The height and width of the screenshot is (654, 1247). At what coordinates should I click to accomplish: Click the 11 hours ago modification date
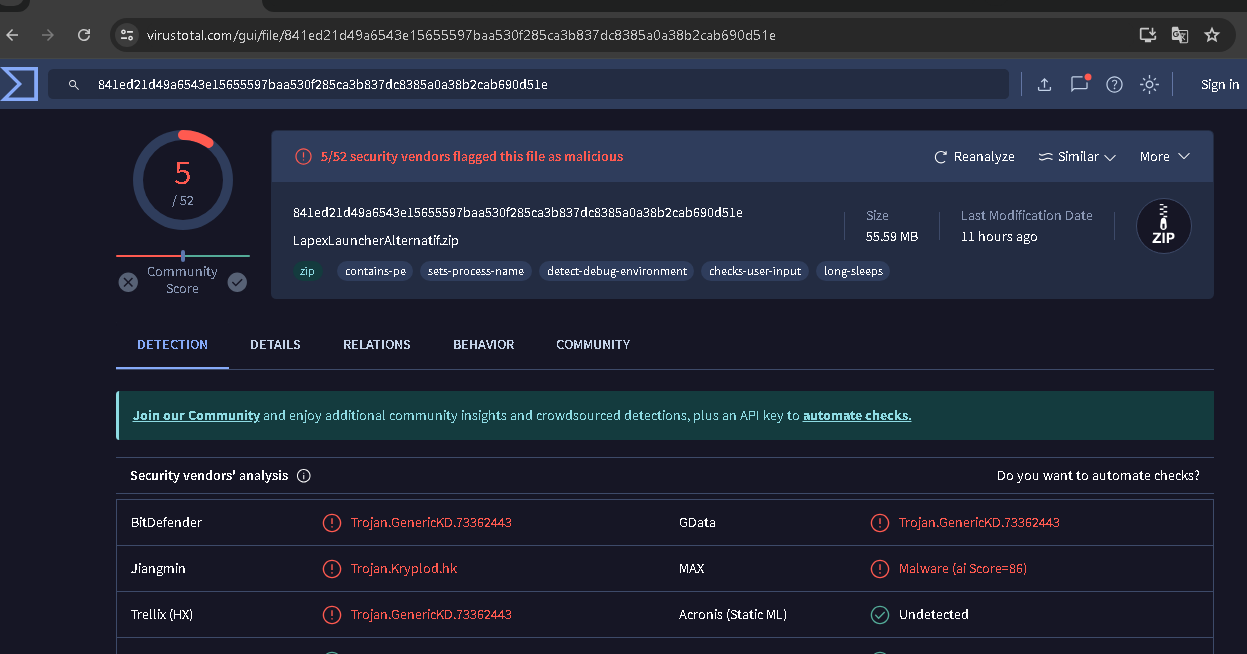(x=999, y=237)
